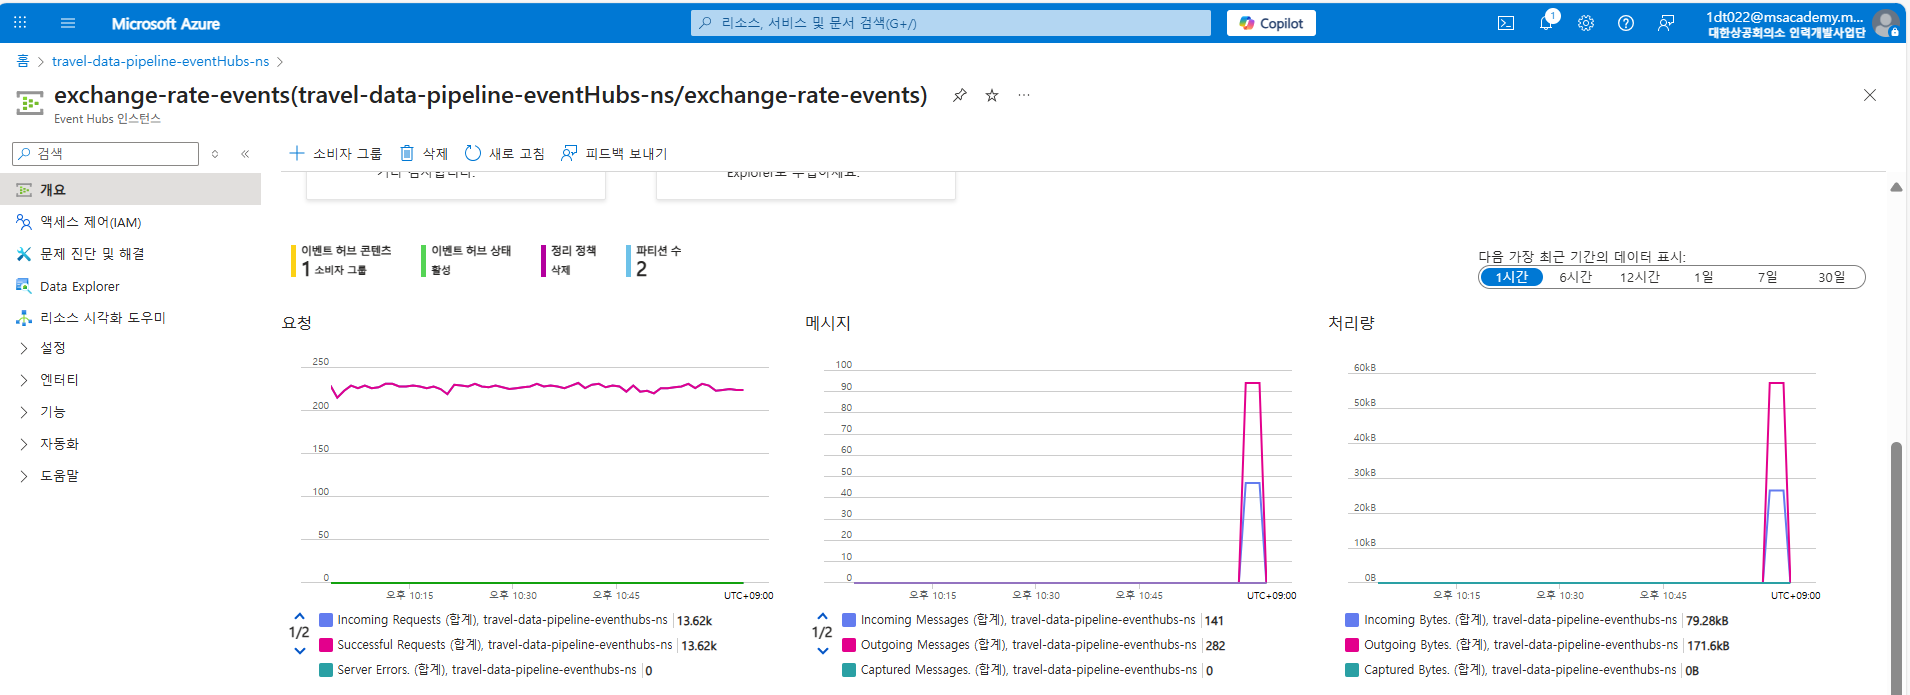Image resolution: width=1910 pixels, height=695 pixels.
Task: Select the 1시간 time range
Action: pyautogui.click(x=1511, y=277)
